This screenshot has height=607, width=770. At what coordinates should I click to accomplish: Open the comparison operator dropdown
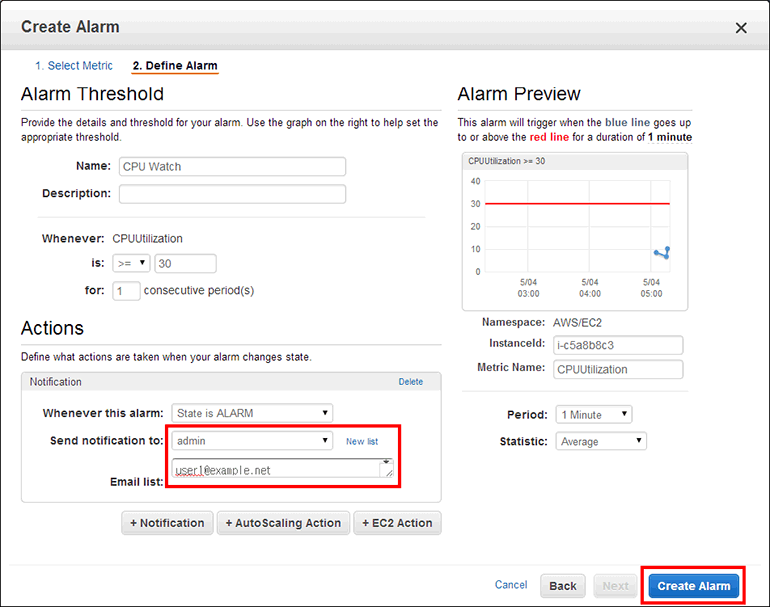131,264
